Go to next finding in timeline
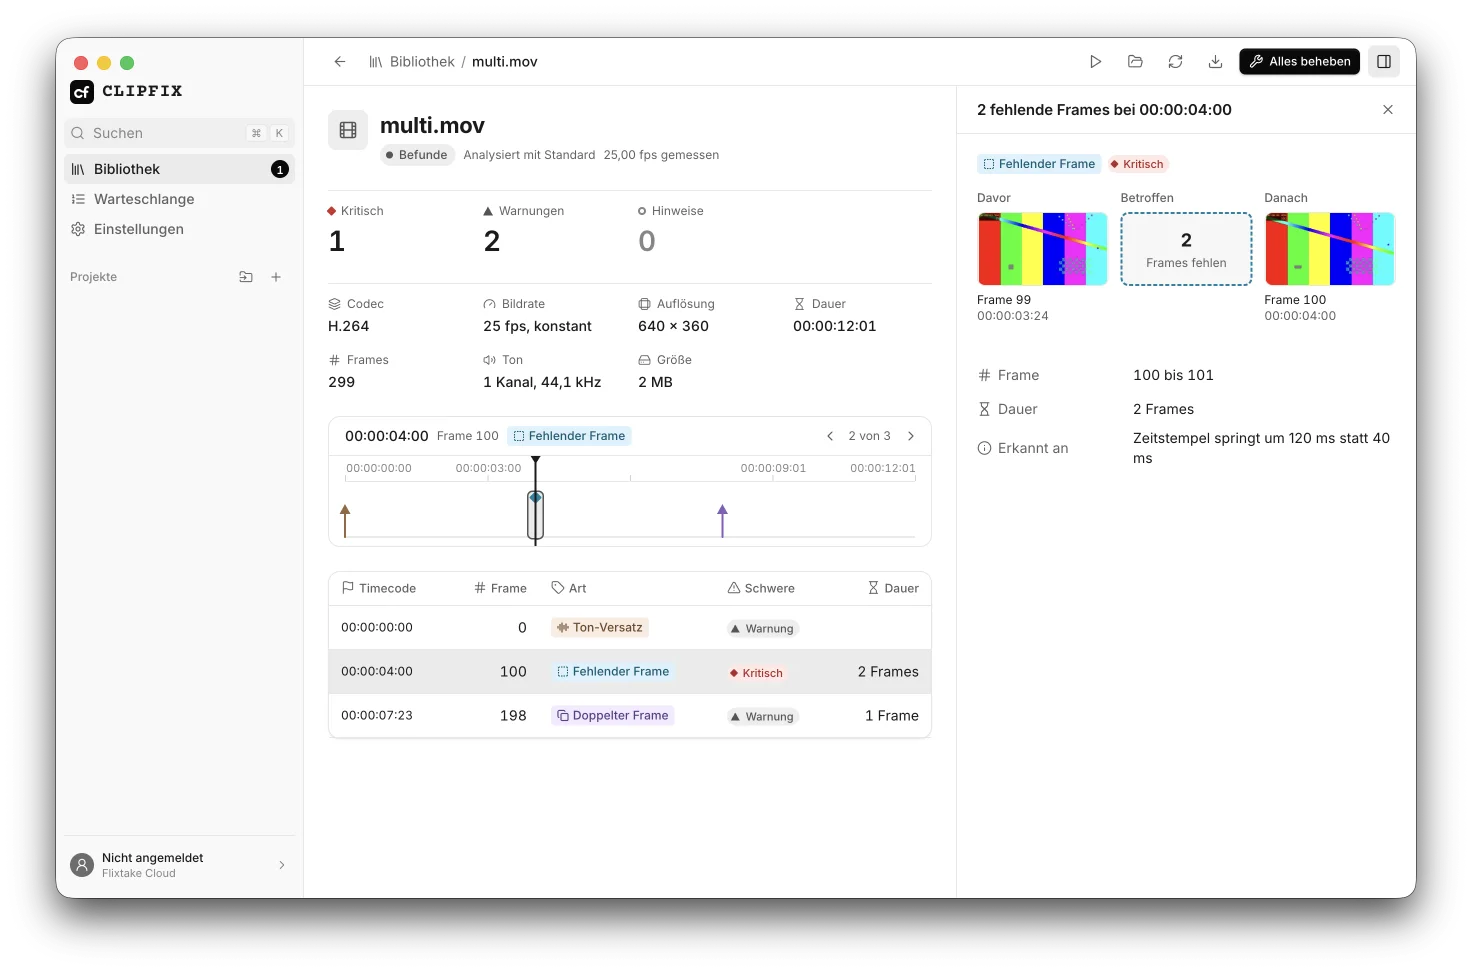 [x=911, y=436]
